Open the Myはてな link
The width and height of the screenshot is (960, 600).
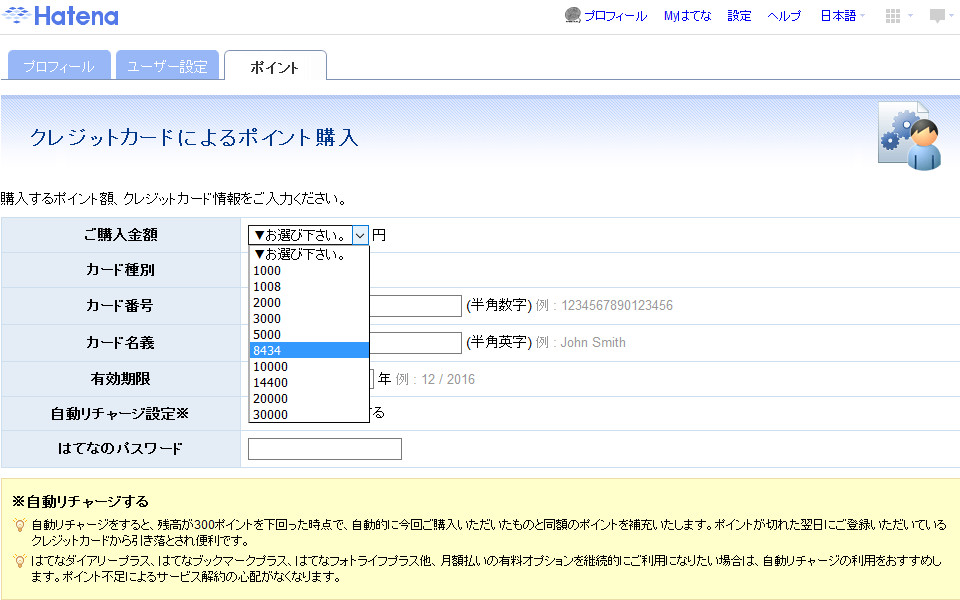(688, 16)
